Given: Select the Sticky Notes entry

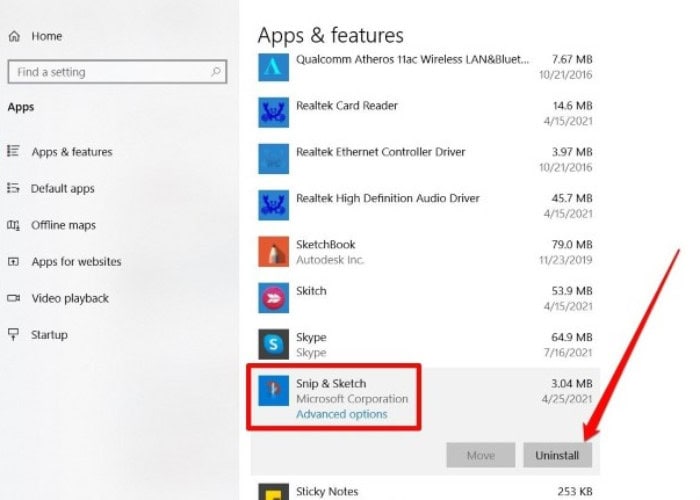Looking at the screenshot, I should [327, 492].
